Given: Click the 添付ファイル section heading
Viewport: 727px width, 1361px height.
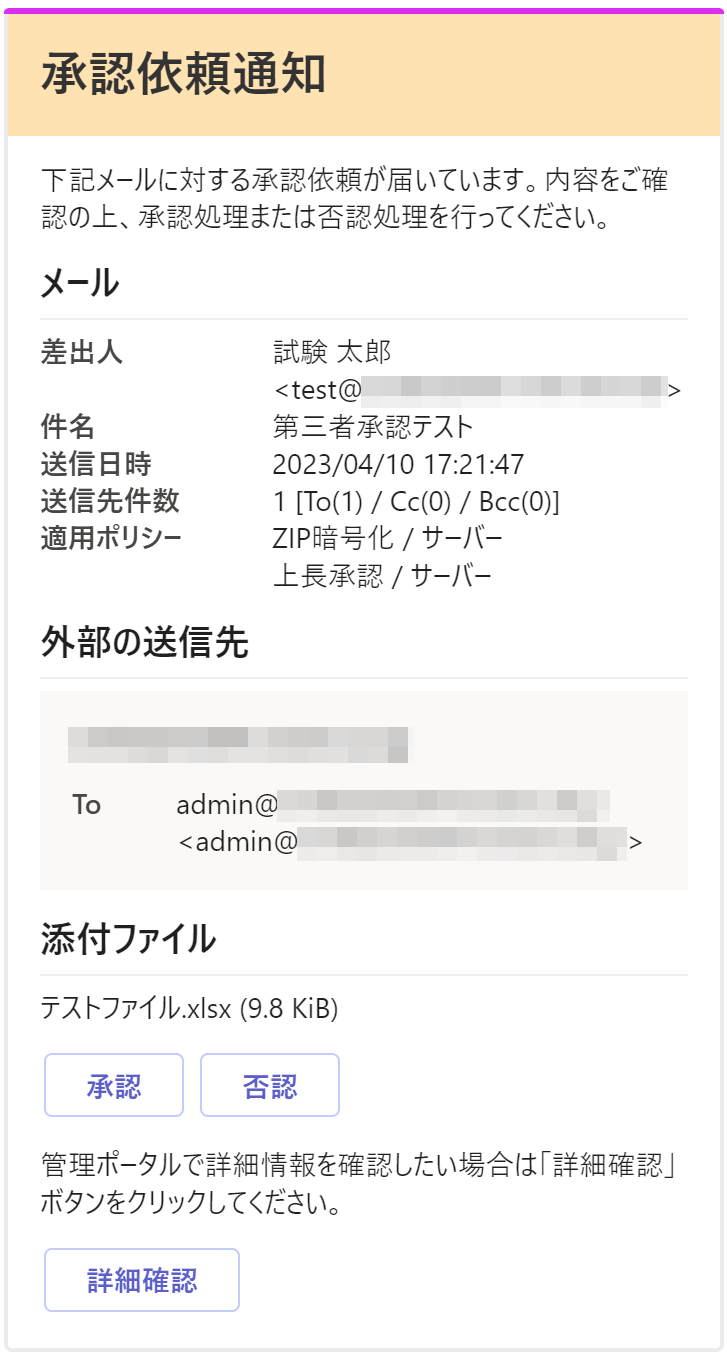Looking at the screenshot, I should click(x=128, y=939).
